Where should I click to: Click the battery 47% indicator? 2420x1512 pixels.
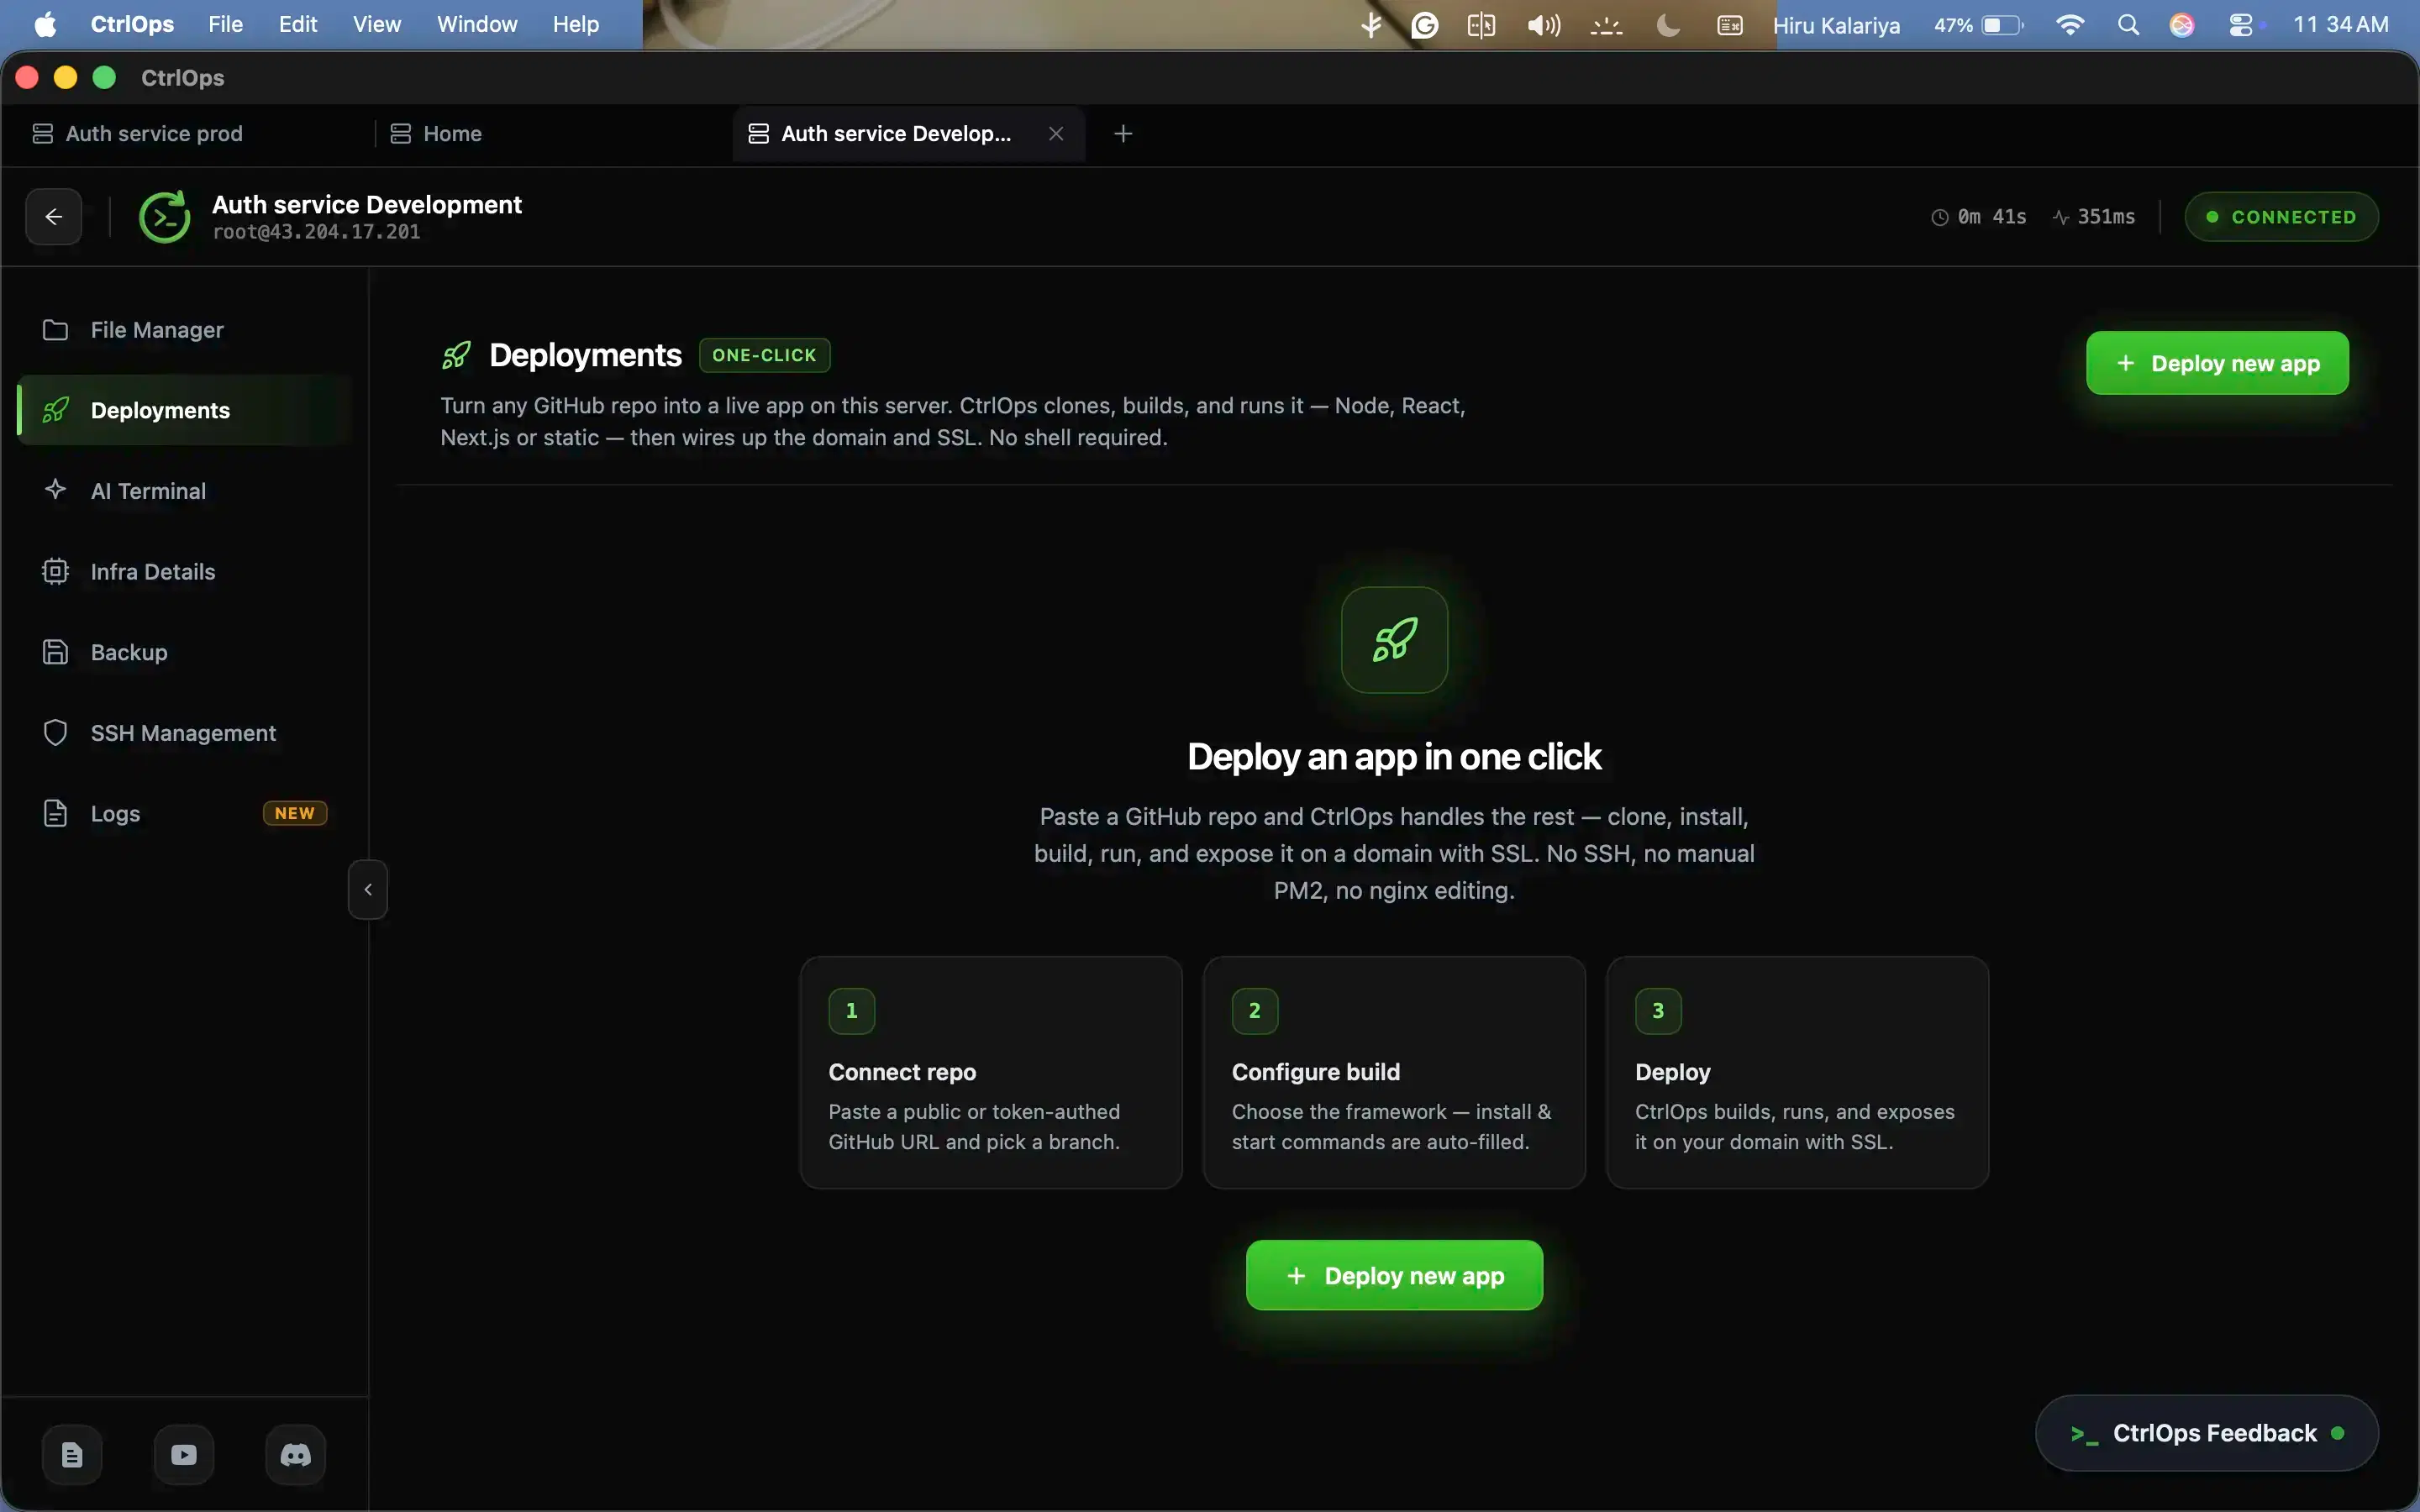click(1978, 25)
